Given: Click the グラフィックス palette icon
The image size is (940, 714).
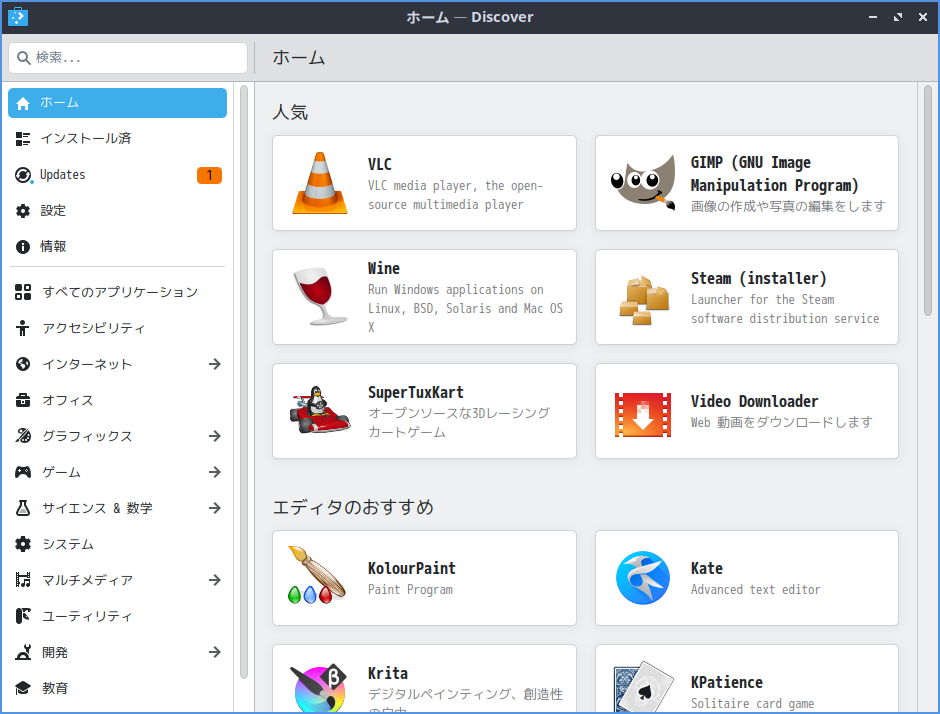Looking at the screenshot, I should point(23,436).
